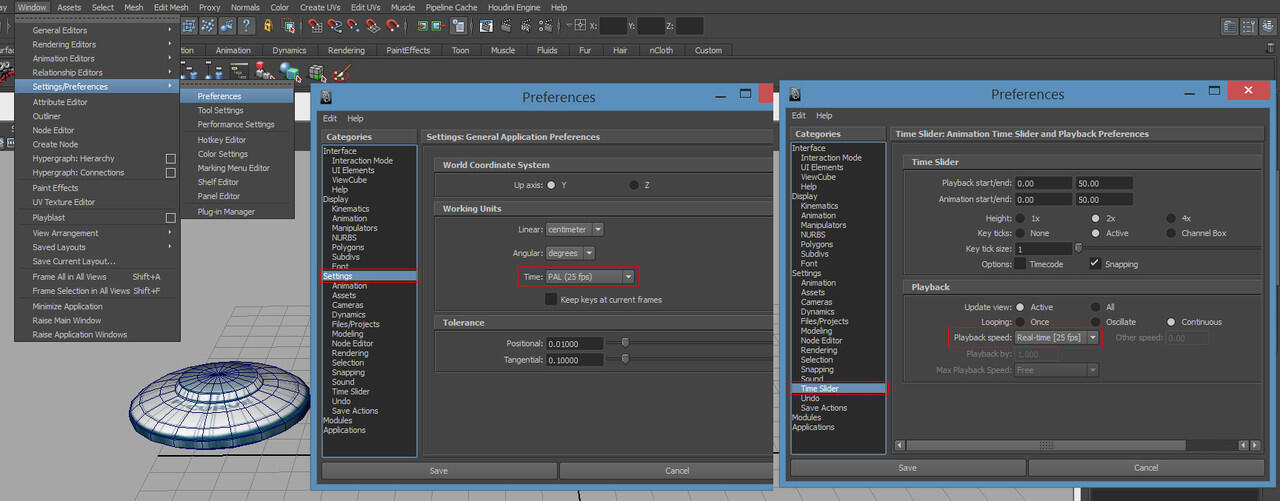Enable the Timecode option checkbox

coord(1020,264)
